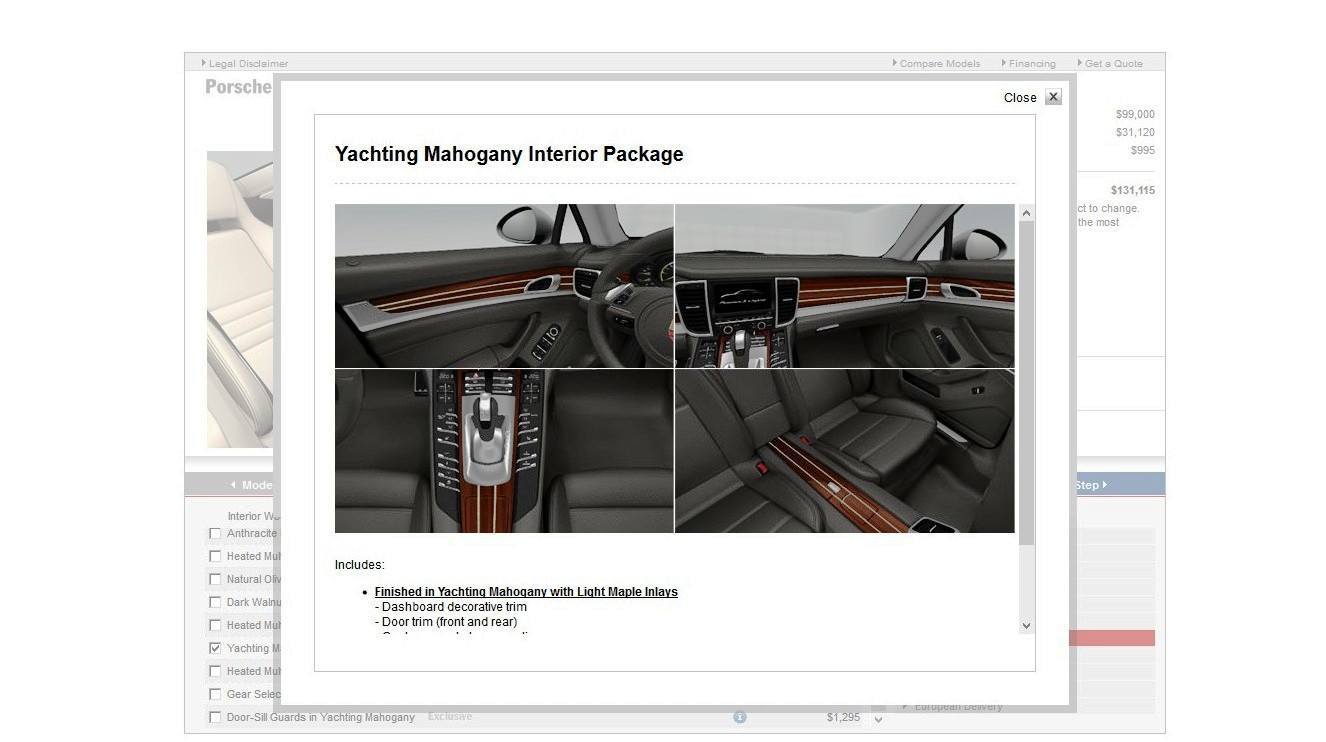Expand the European Delivery section
The height and width of the screenshot is (742, 1326).
click(957, 706)
